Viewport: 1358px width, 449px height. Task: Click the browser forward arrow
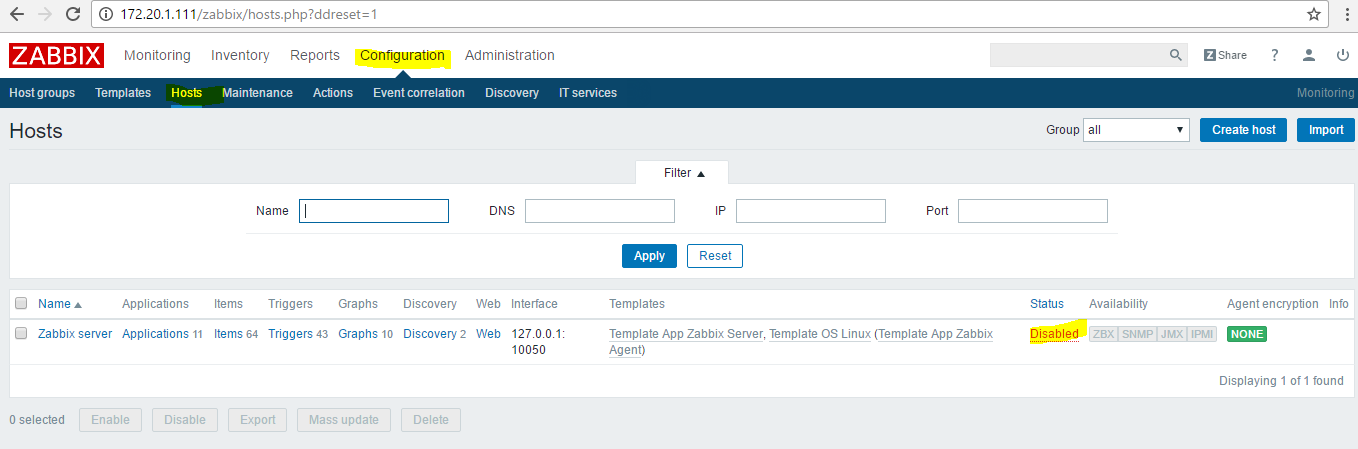pyautogui.click(x=45, y=14)
